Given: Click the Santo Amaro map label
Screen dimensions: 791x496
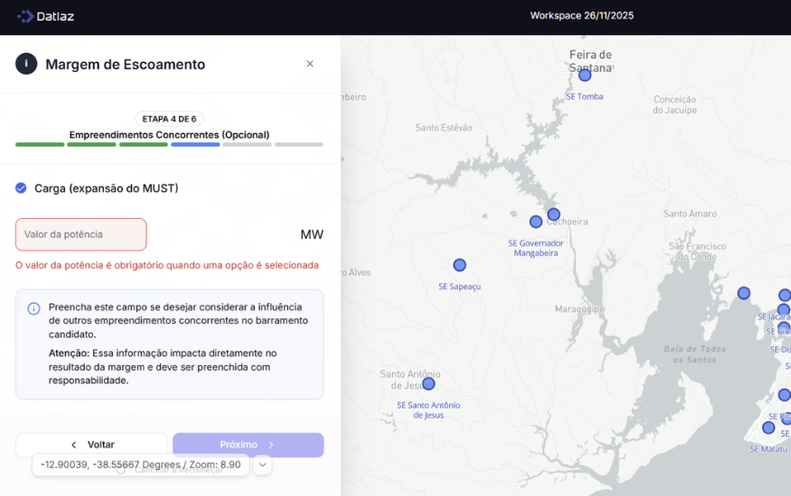Looking at the screenshot, I should pyautogui.click(x=690, y=214).
